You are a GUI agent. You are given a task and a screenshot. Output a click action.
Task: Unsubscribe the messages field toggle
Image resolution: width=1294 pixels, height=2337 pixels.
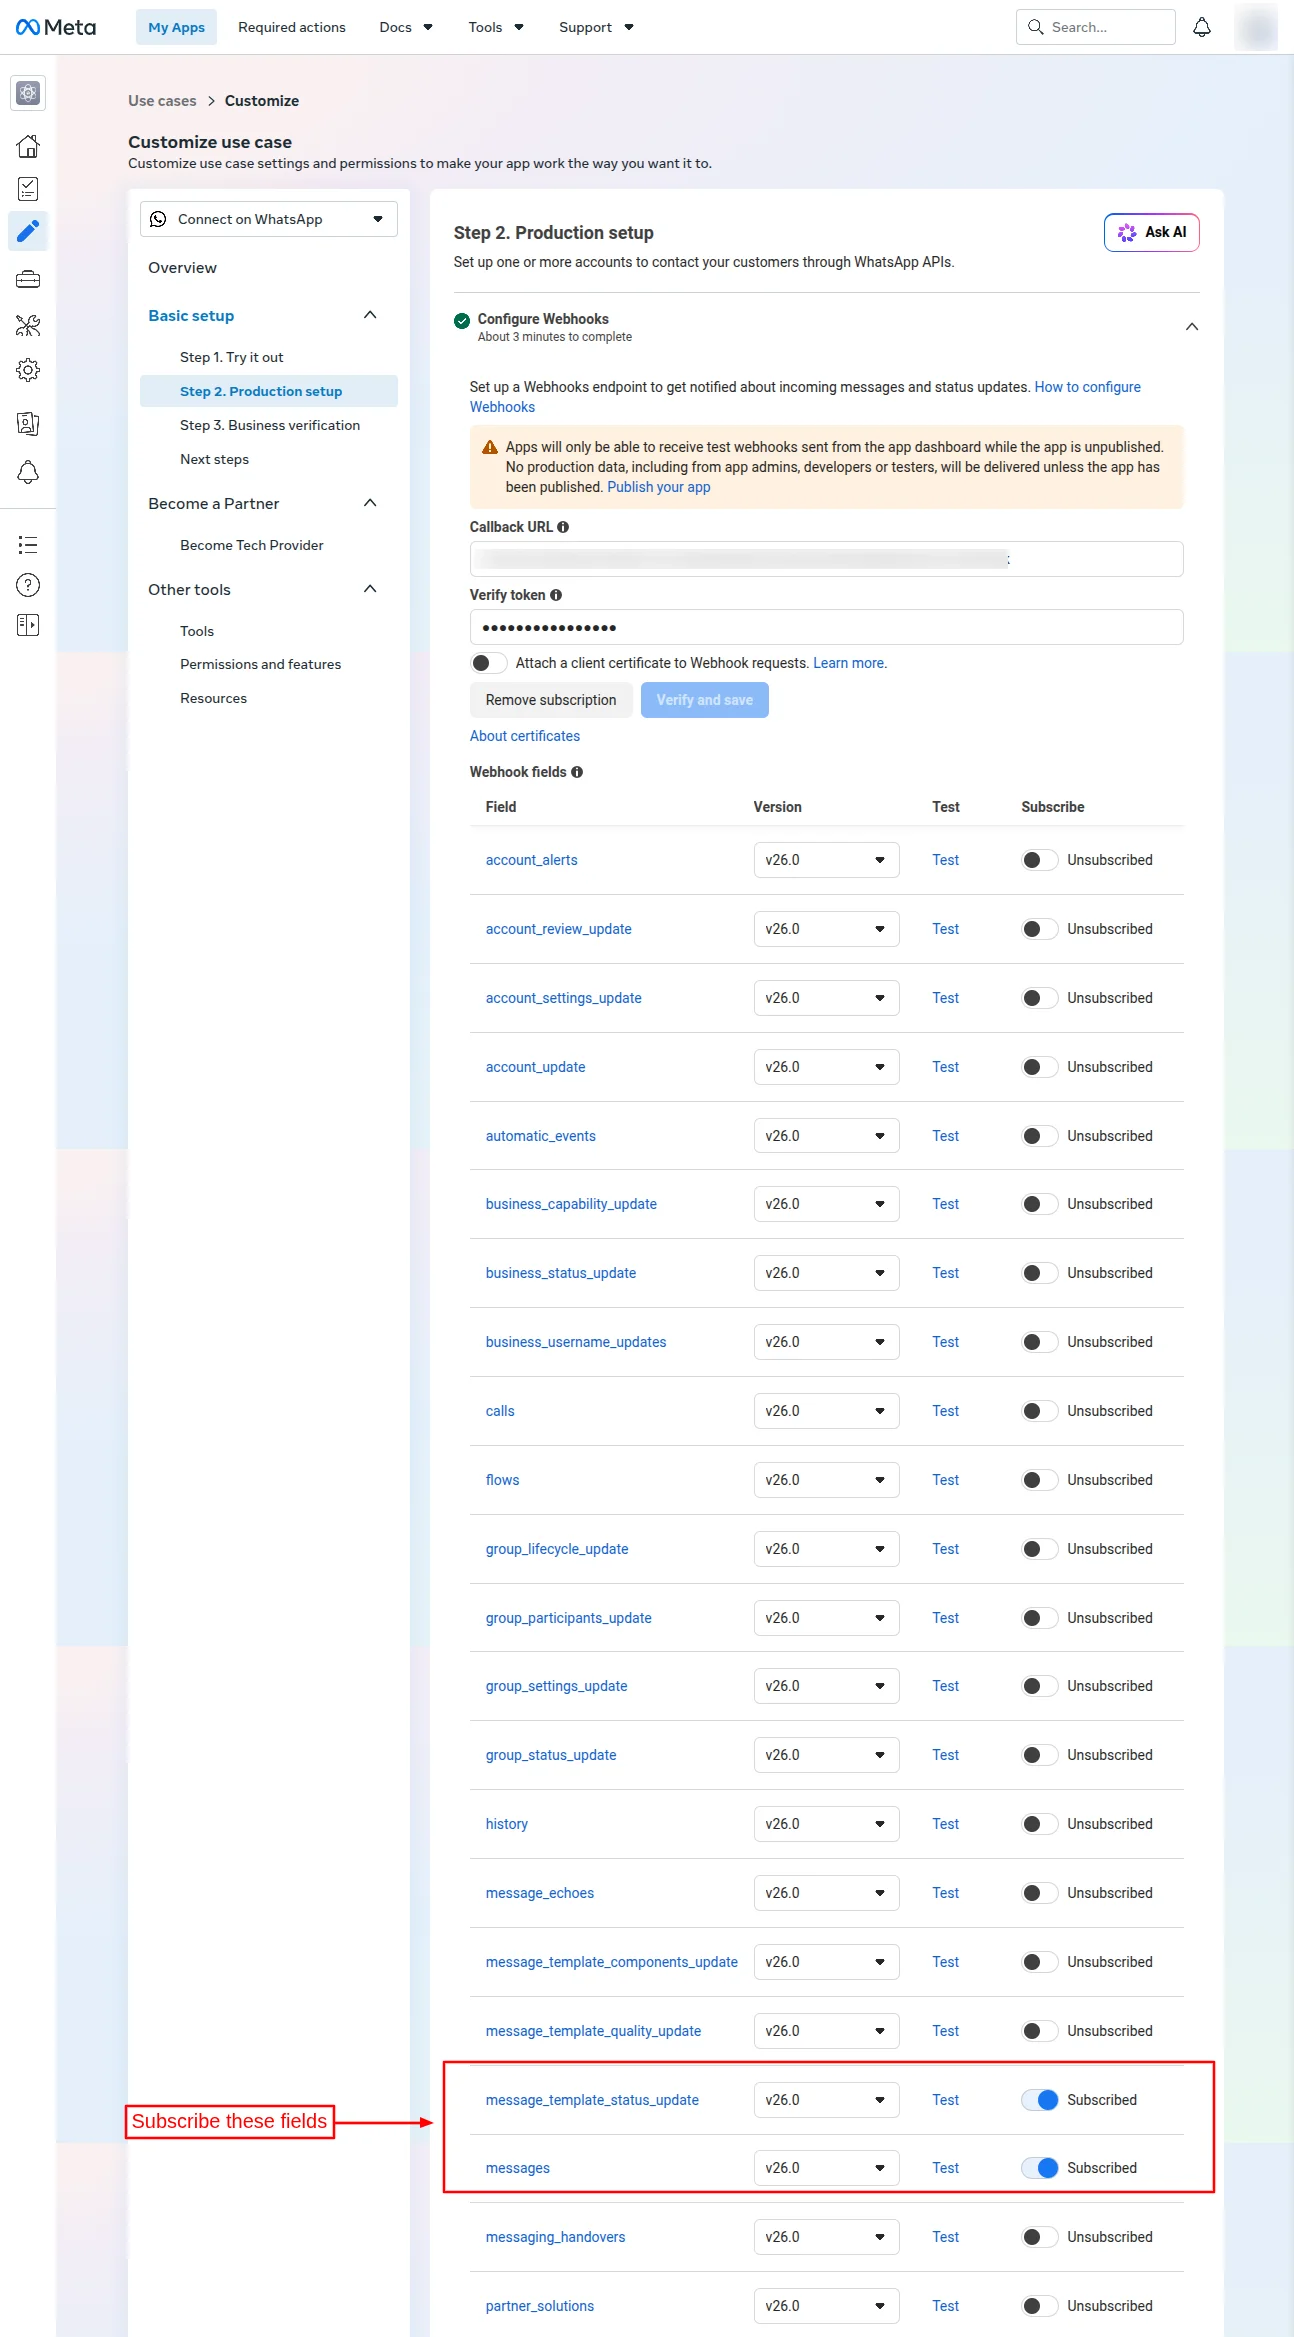click(1039, 2168)
